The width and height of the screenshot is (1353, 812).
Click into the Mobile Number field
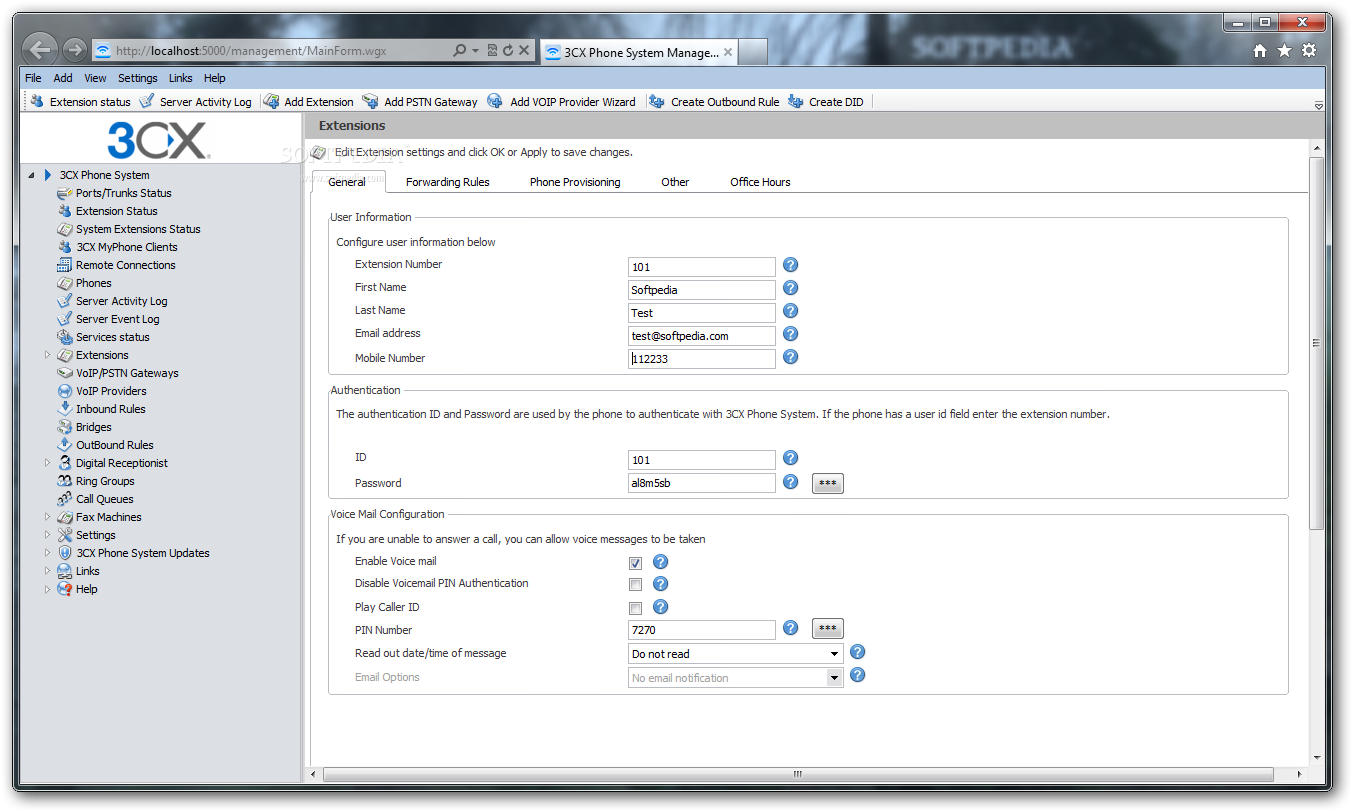(702, 358)
